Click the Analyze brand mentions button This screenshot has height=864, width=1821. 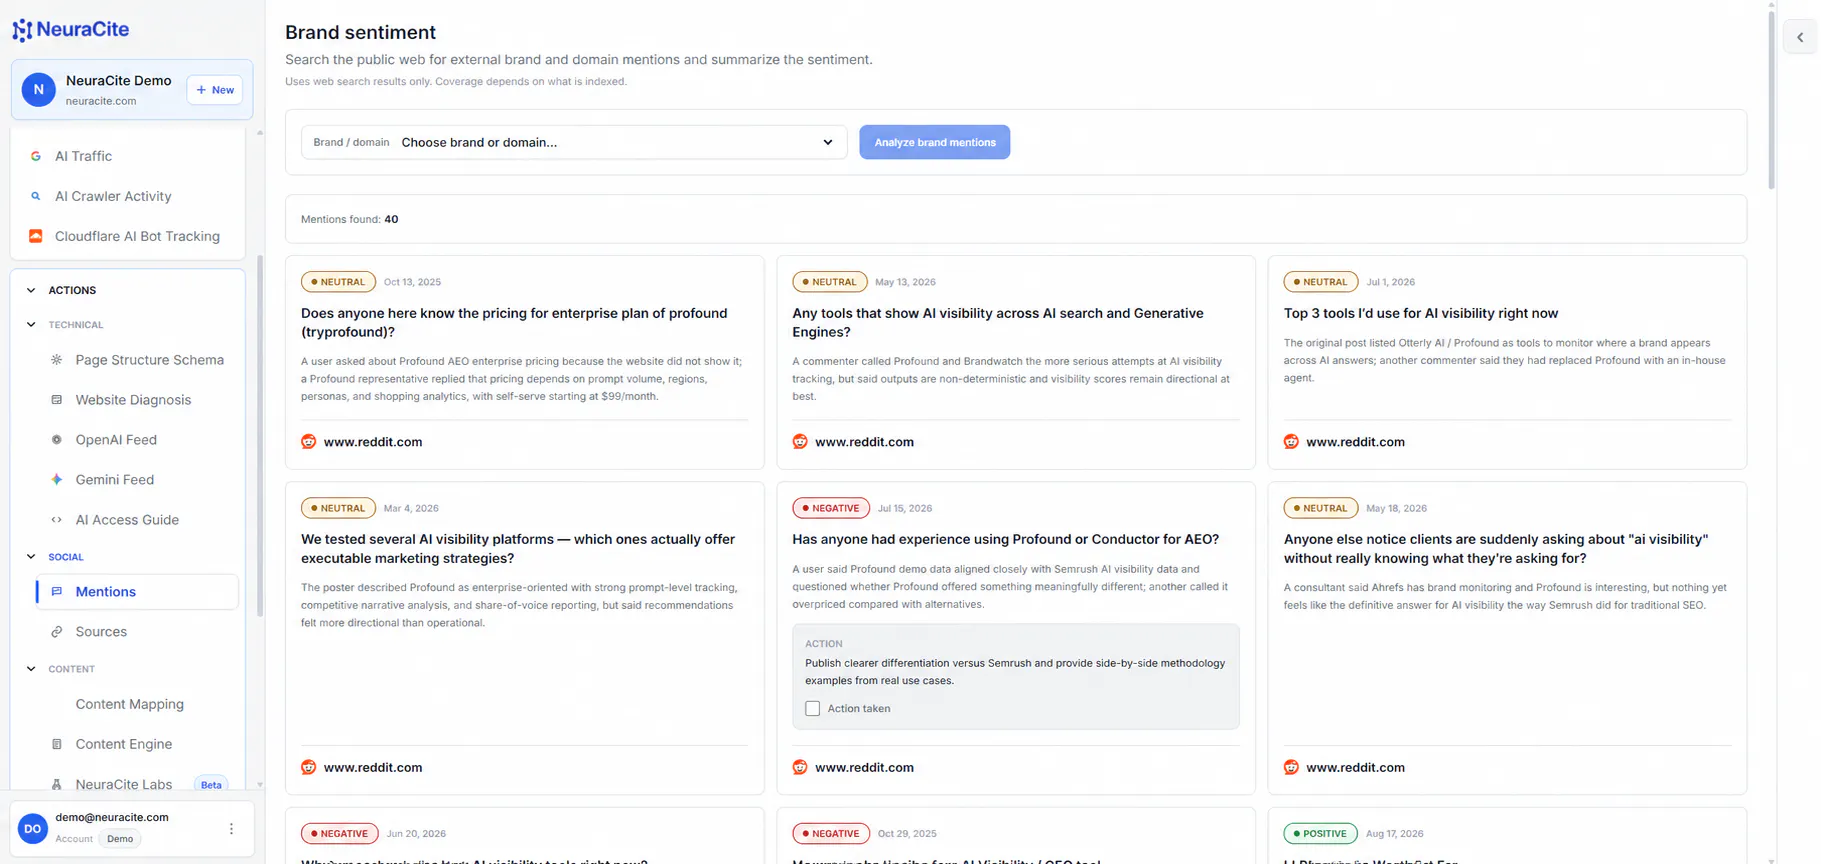point(935,142)
